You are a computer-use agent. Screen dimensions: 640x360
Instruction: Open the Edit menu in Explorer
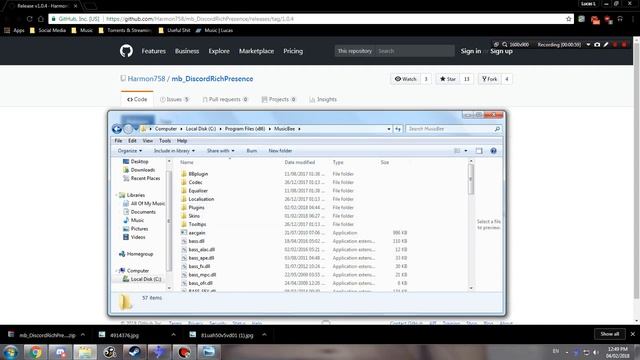(132, 140)
